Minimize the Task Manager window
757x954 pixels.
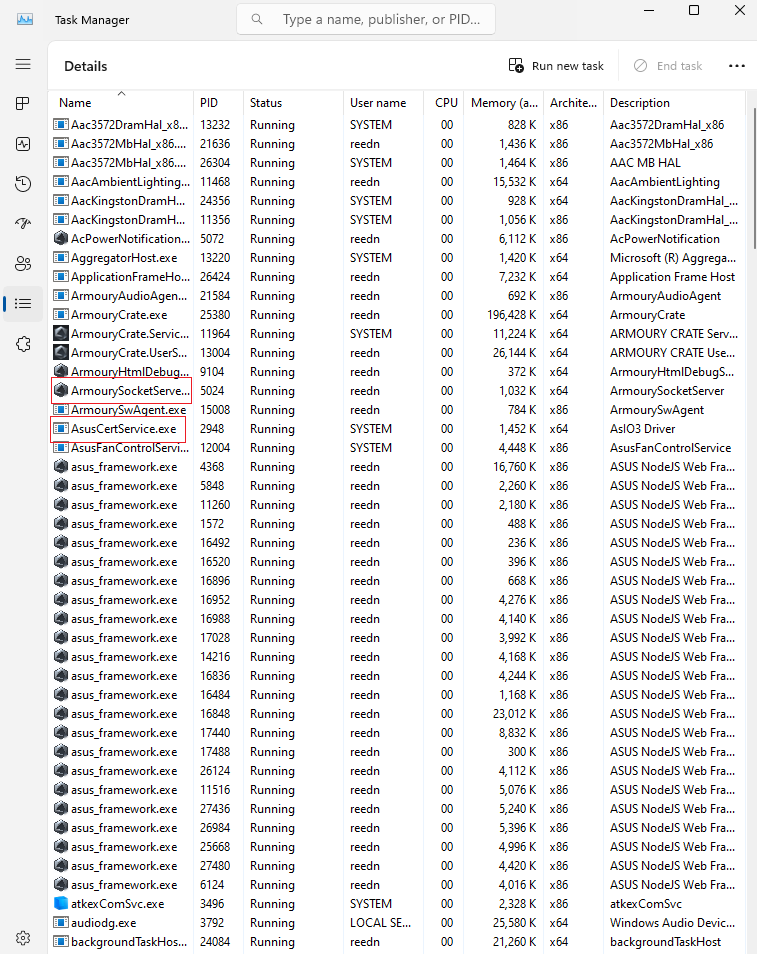coord(649,10)
